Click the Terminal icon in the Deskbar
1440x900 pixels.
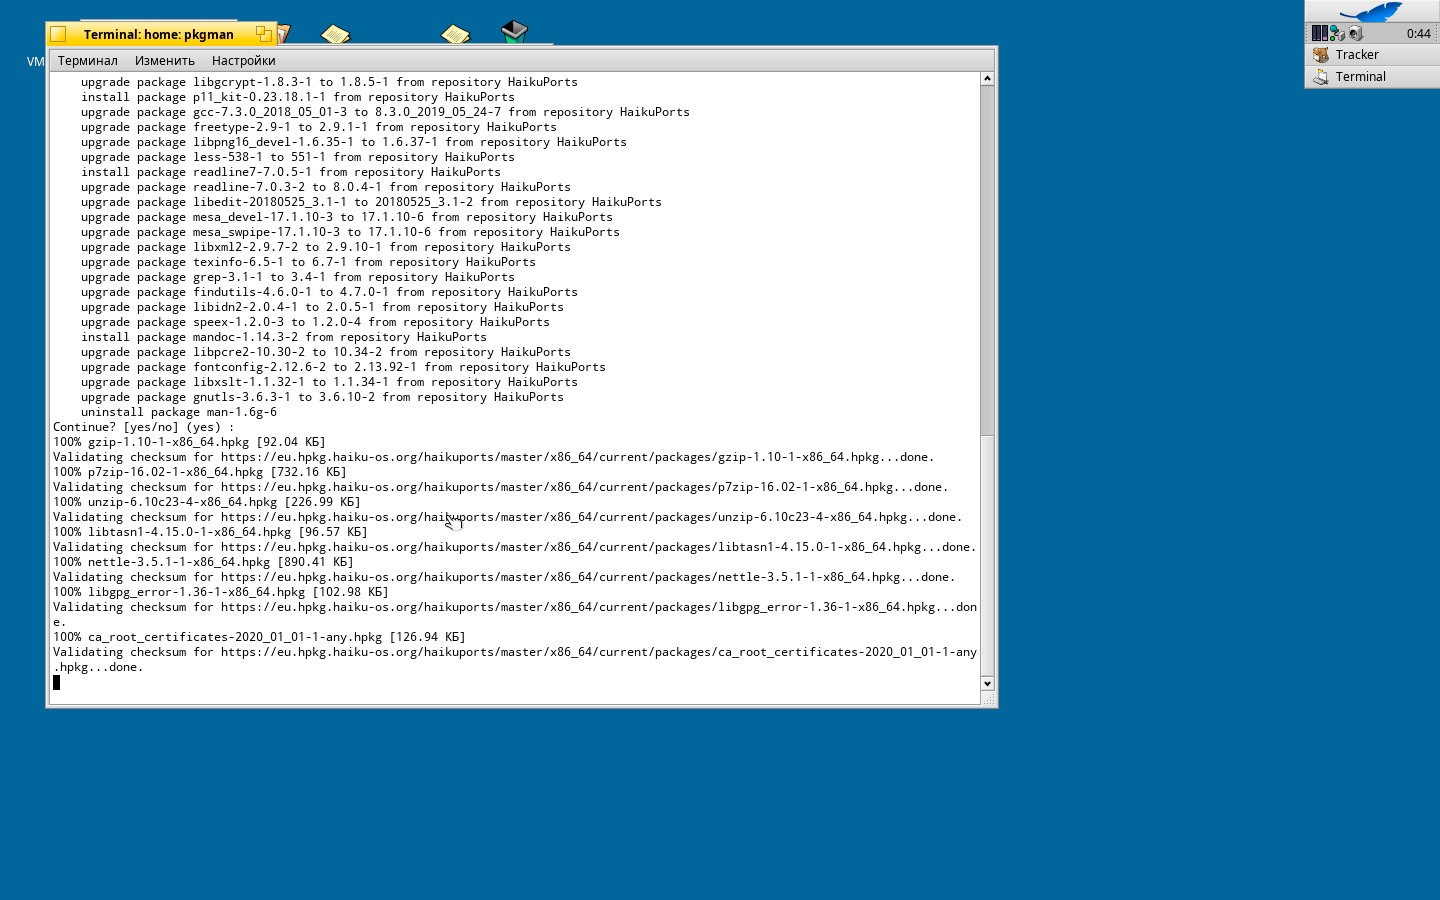[x=1321, y=77]
